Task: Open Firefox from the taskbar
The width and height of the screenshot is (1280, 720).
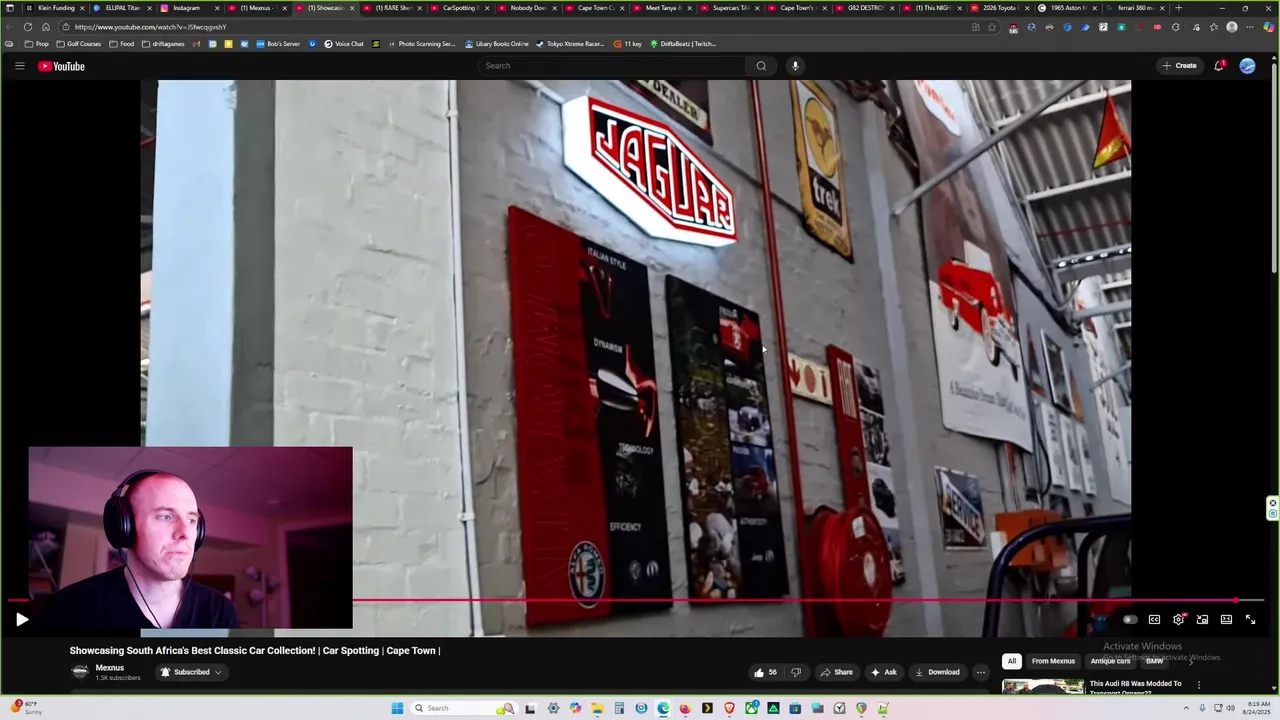Action: click(685, 709)
